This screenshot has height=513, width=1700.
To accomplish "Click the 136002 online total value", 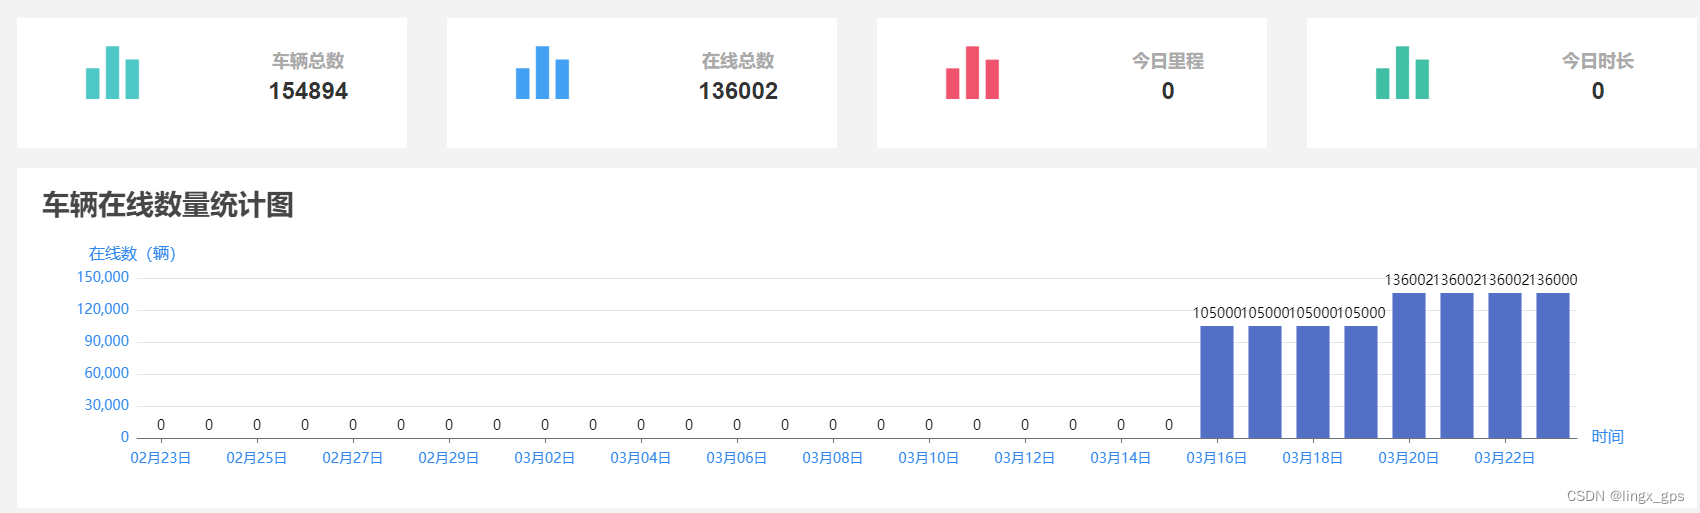I will 738,91.
